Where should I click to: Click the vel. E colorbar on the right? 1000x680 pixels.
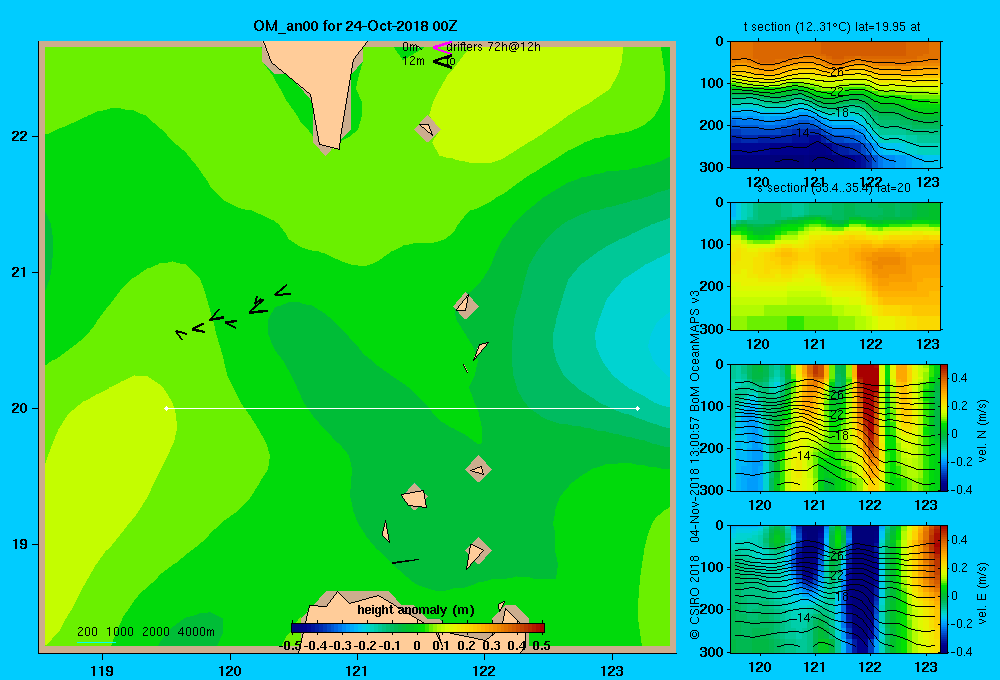pyautogui.click(x=944, y=589)
